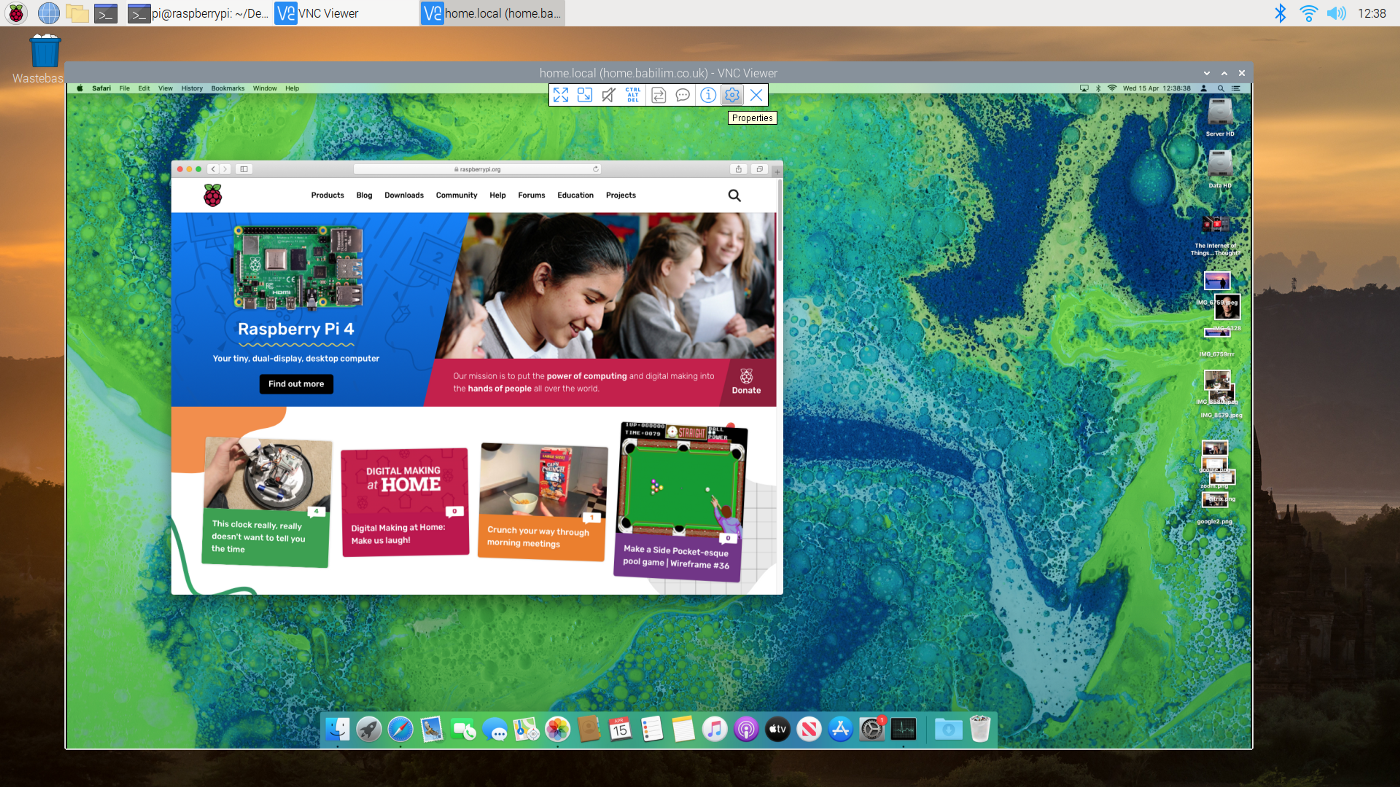
Task: Open Safari's Bookmarks menu
Action: pyautogui.click(x=227, y=87)
